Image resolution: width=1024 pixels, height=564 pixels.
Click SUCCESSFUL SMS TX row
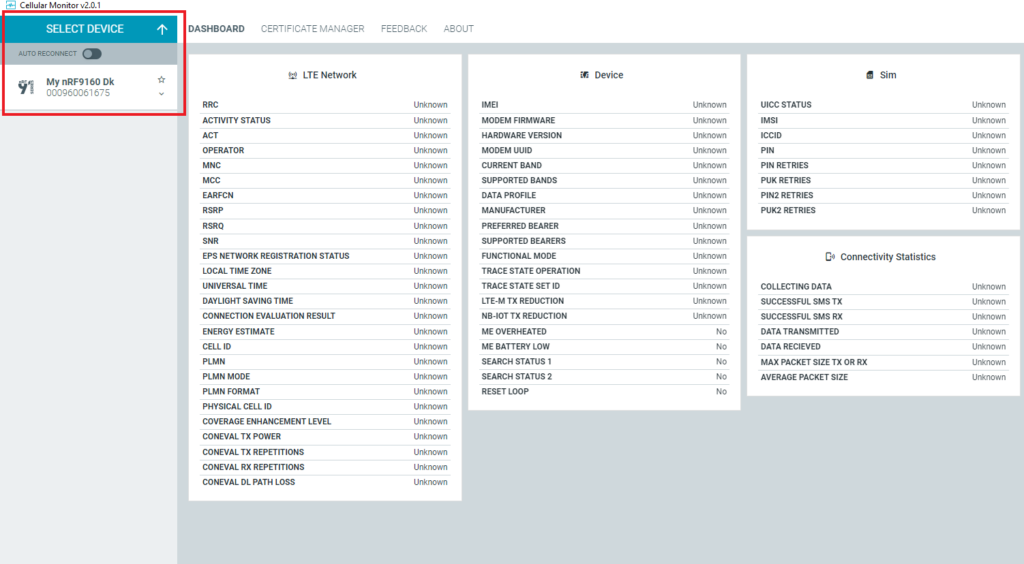pos(883,302)
